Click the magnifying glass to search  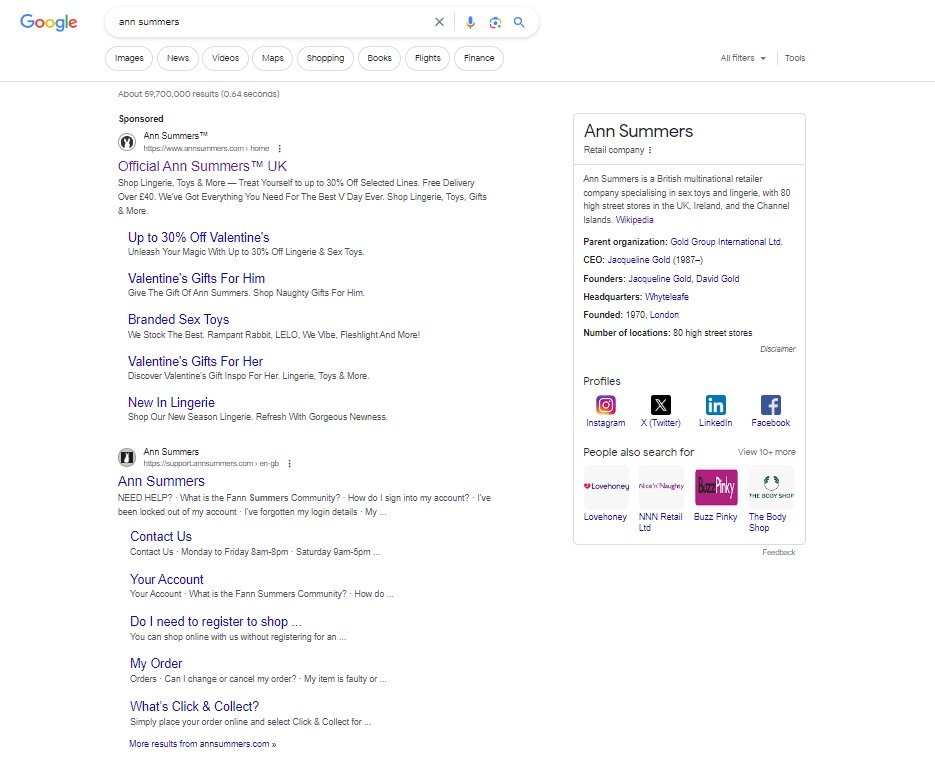(519, 22)
